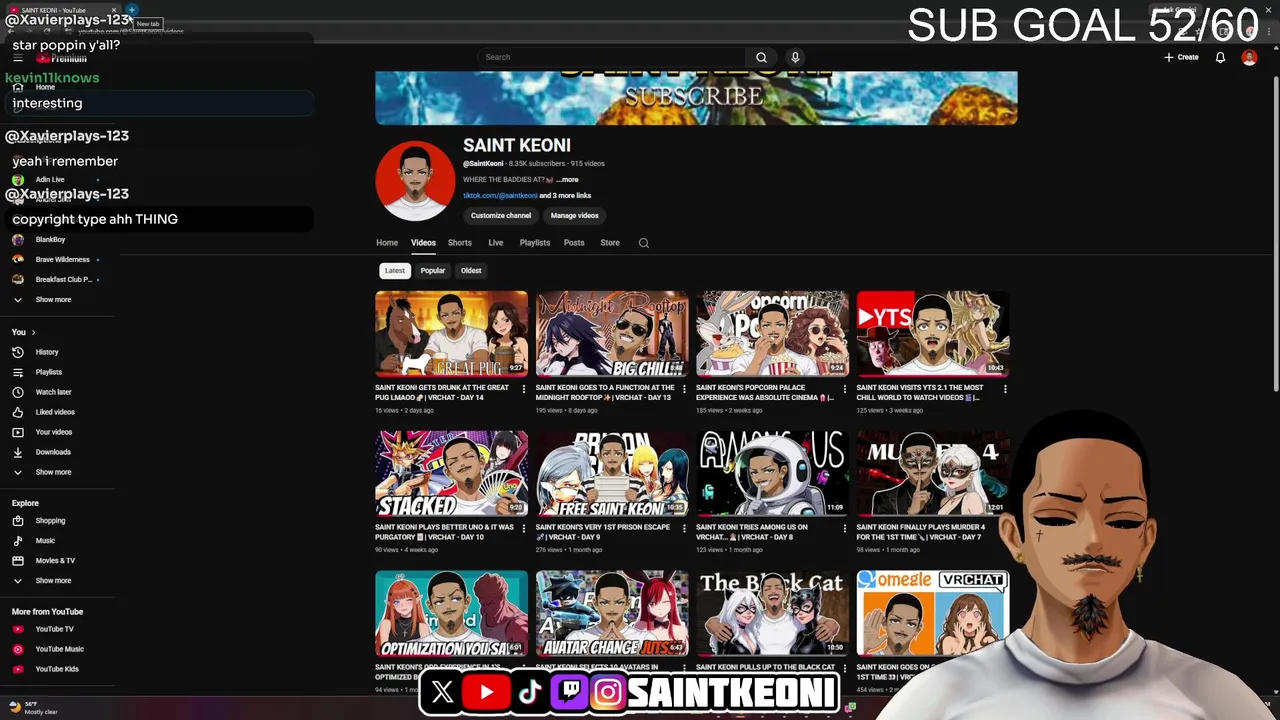Expand channel description with ...more
The height and width of the screenshot is (720, 1280).
567,180
